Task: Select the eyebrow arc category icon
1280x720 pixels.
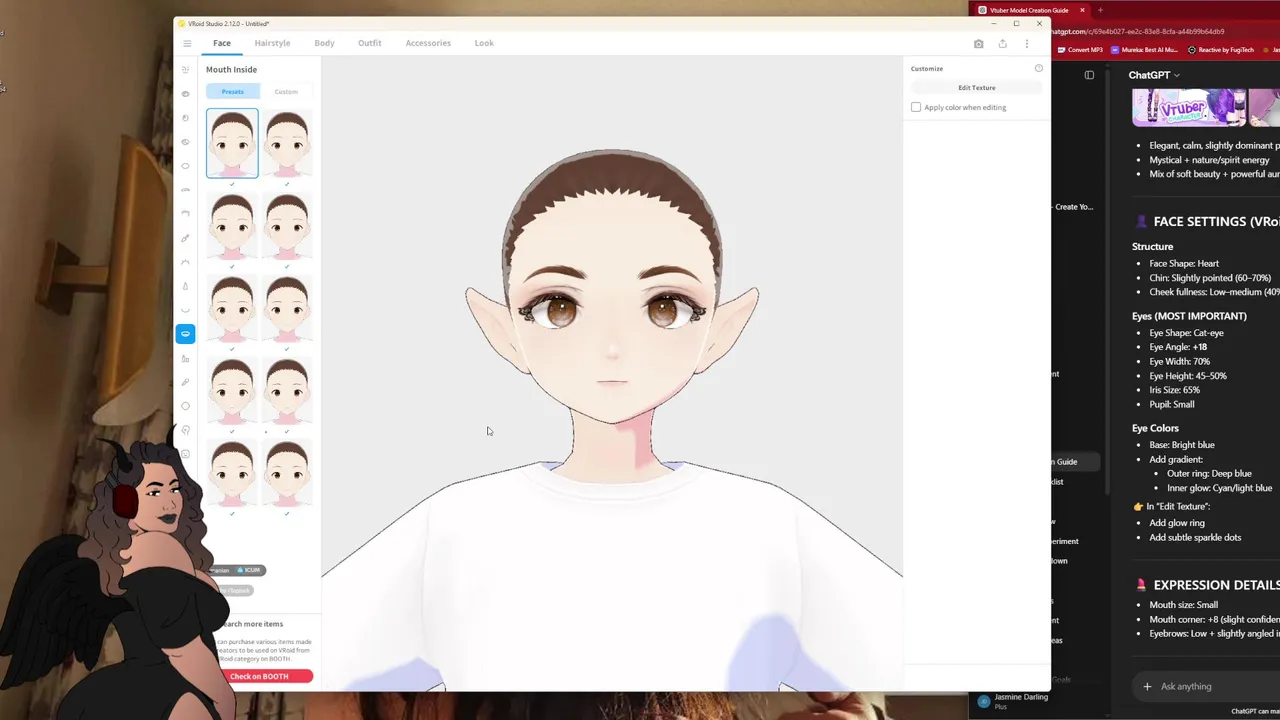Action: (x=185, y=190)
